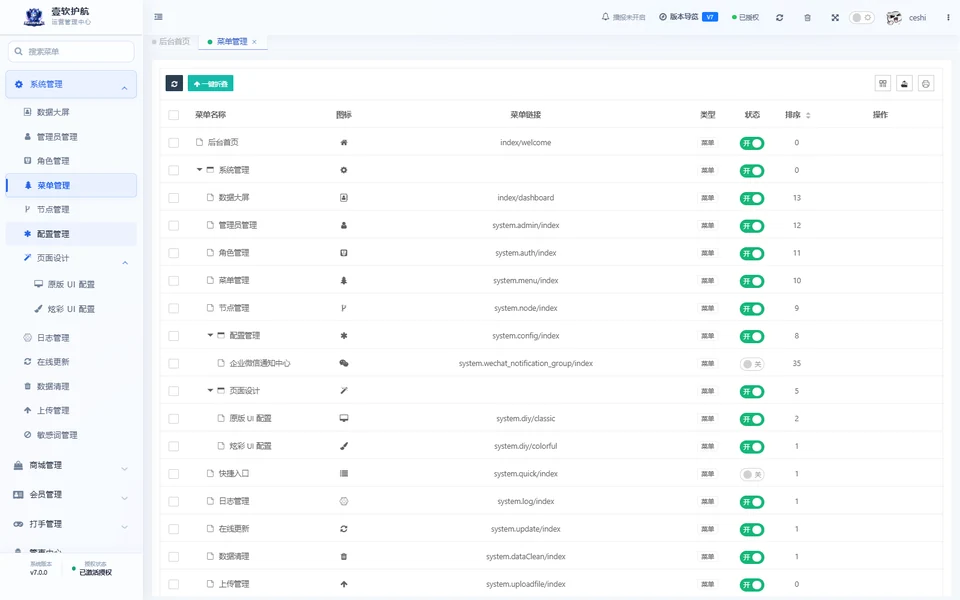This screenshot has width=960, height=600.
Task: Enable status switch for 企业微信通知中心 row
Action: coord(752,364)
